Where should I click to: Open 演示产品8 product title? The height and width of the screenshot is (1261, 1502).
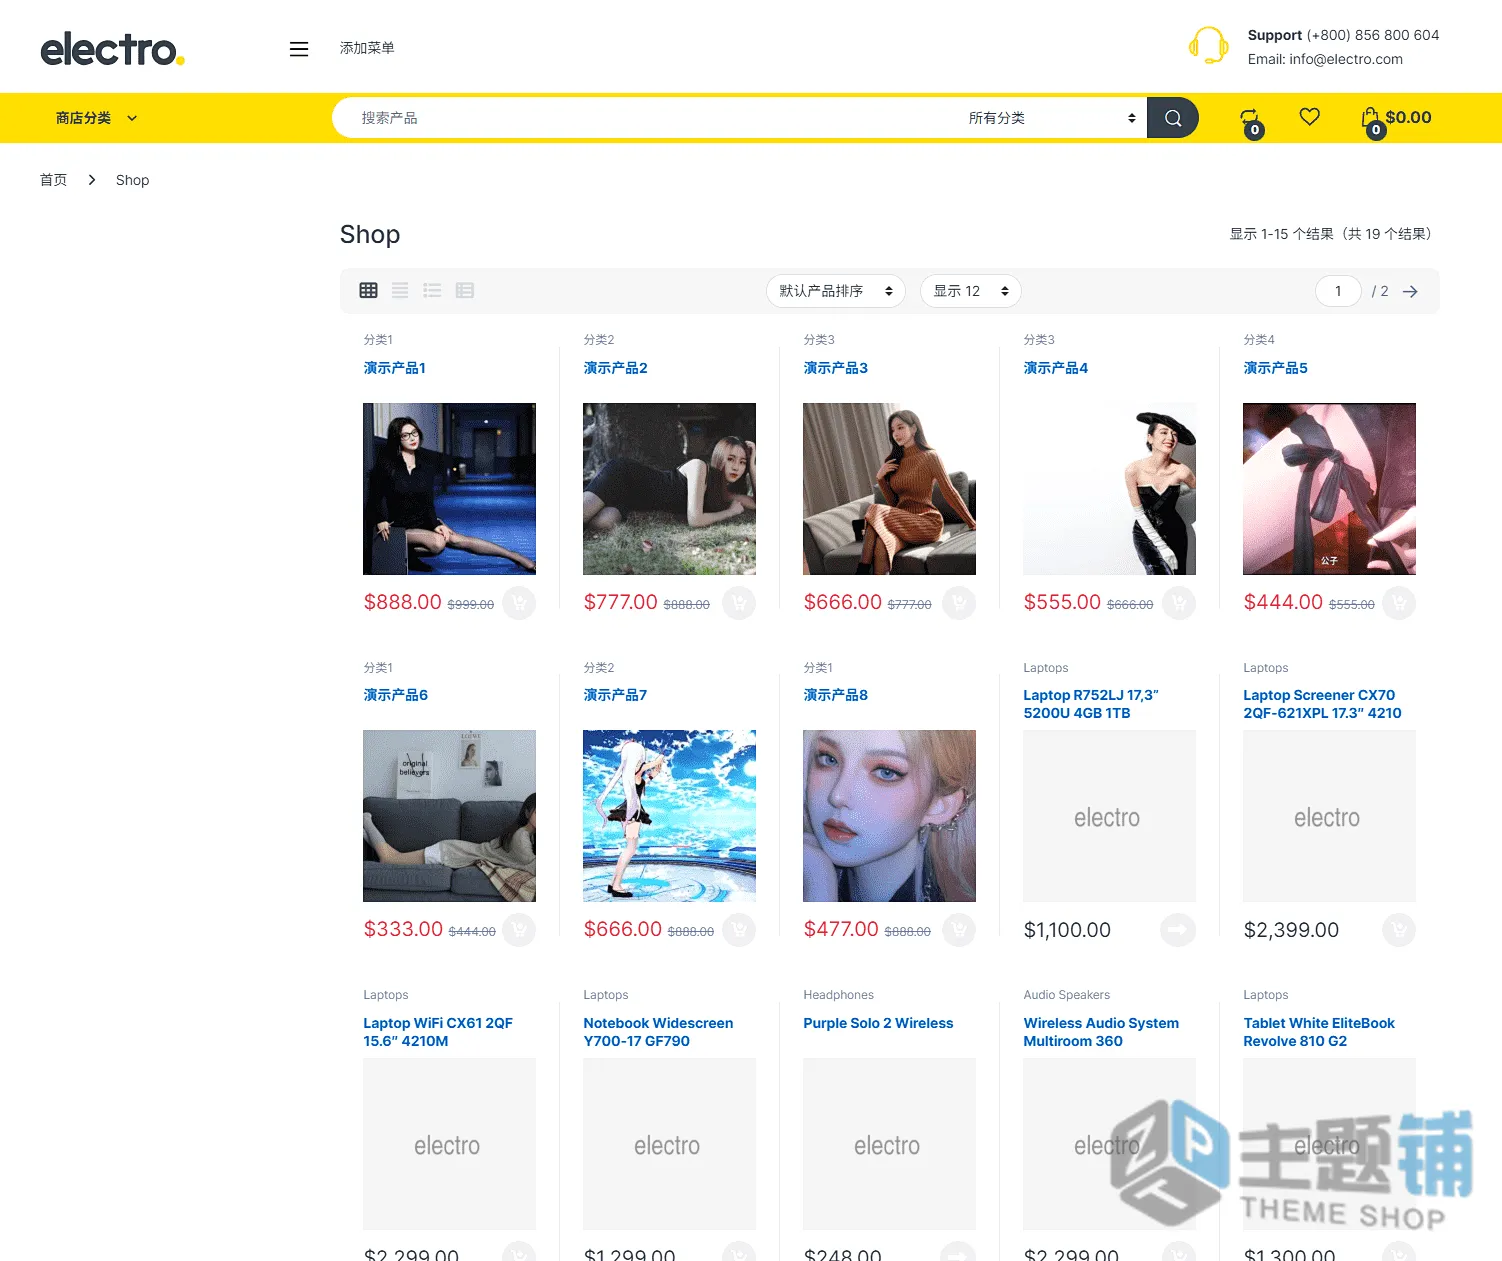point(836,695)
